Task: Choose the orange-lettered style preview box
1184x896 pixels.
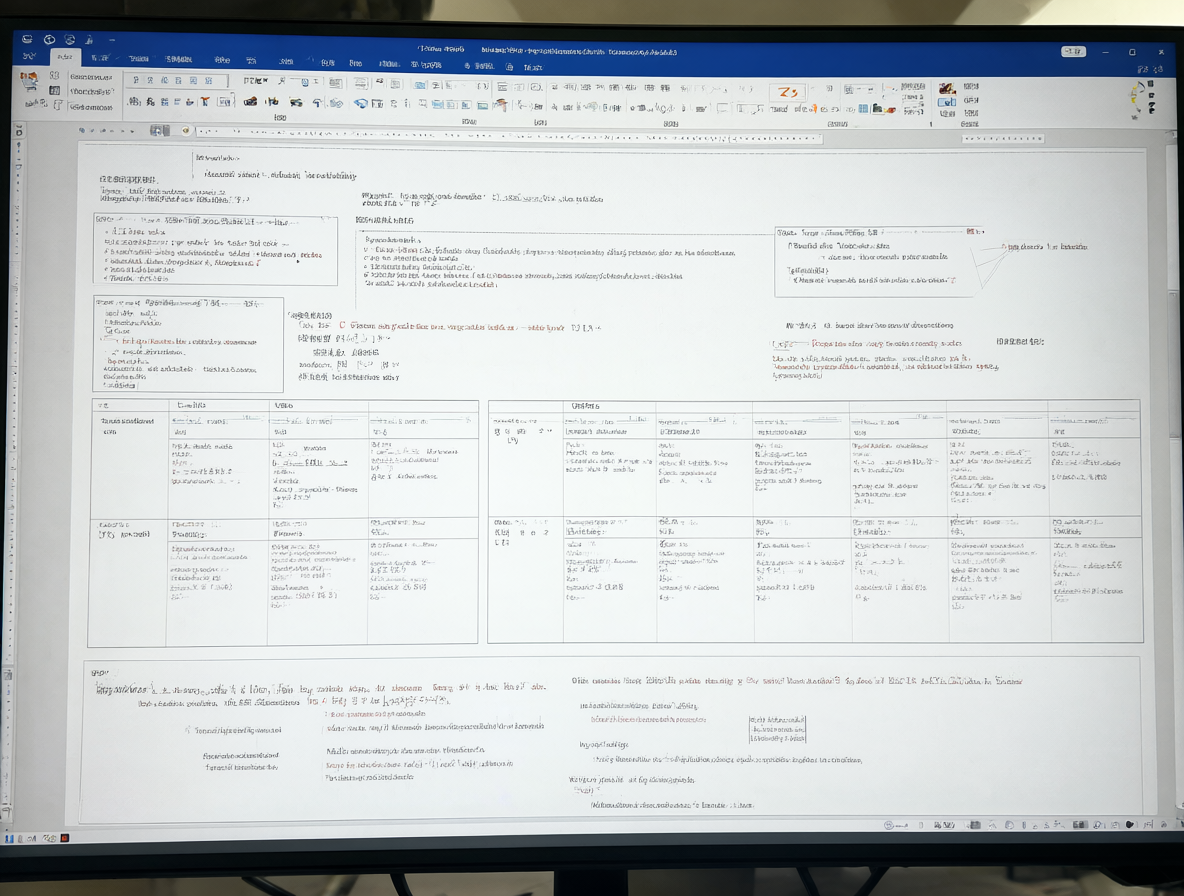Action: click(788, 92)
